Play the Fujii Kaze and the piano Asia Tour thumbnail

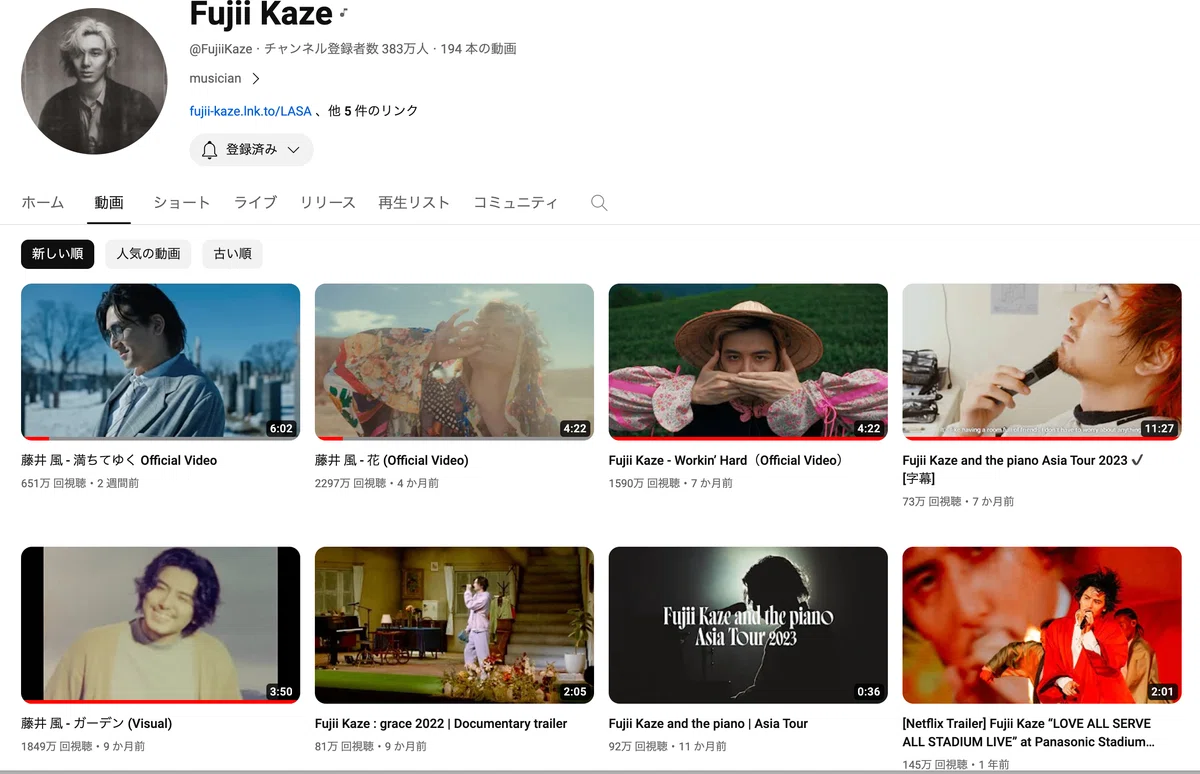coord(748,625)
